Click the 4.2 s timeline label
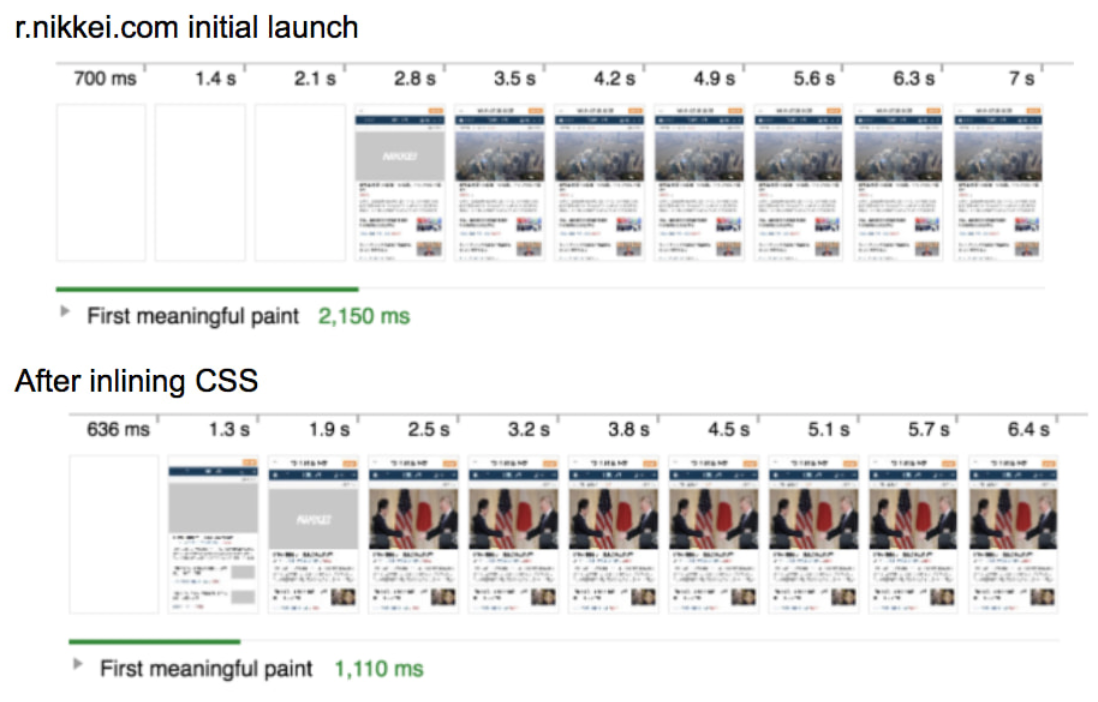The image size is (1098, 702). 614,78
